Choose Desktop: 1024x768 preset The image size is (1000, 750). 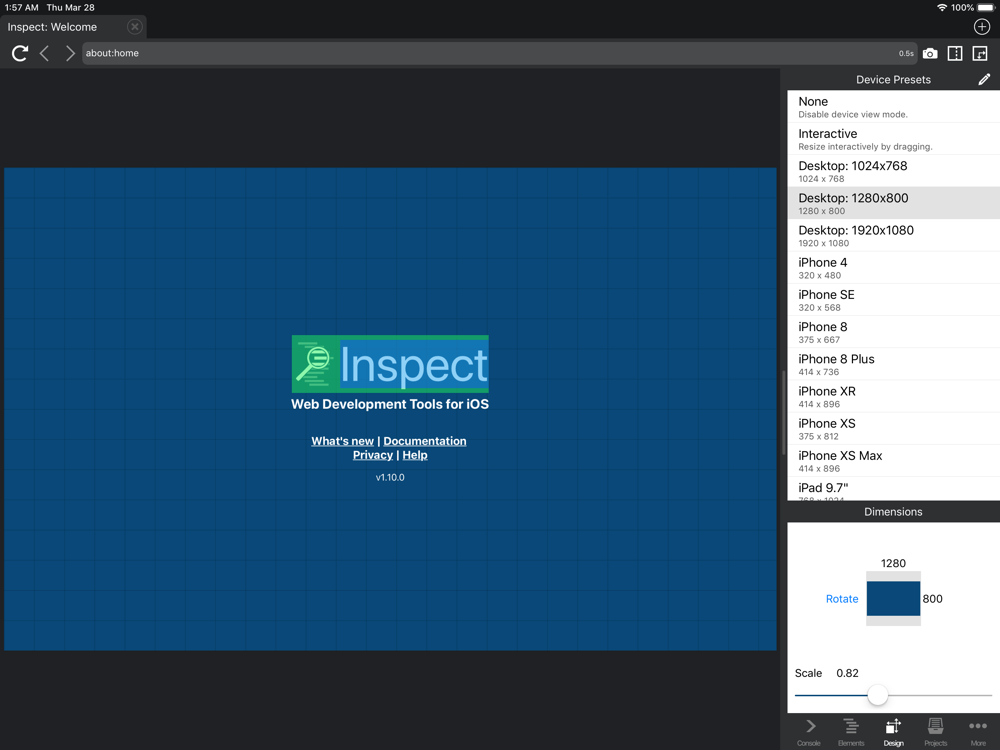(x=893, y=171)
